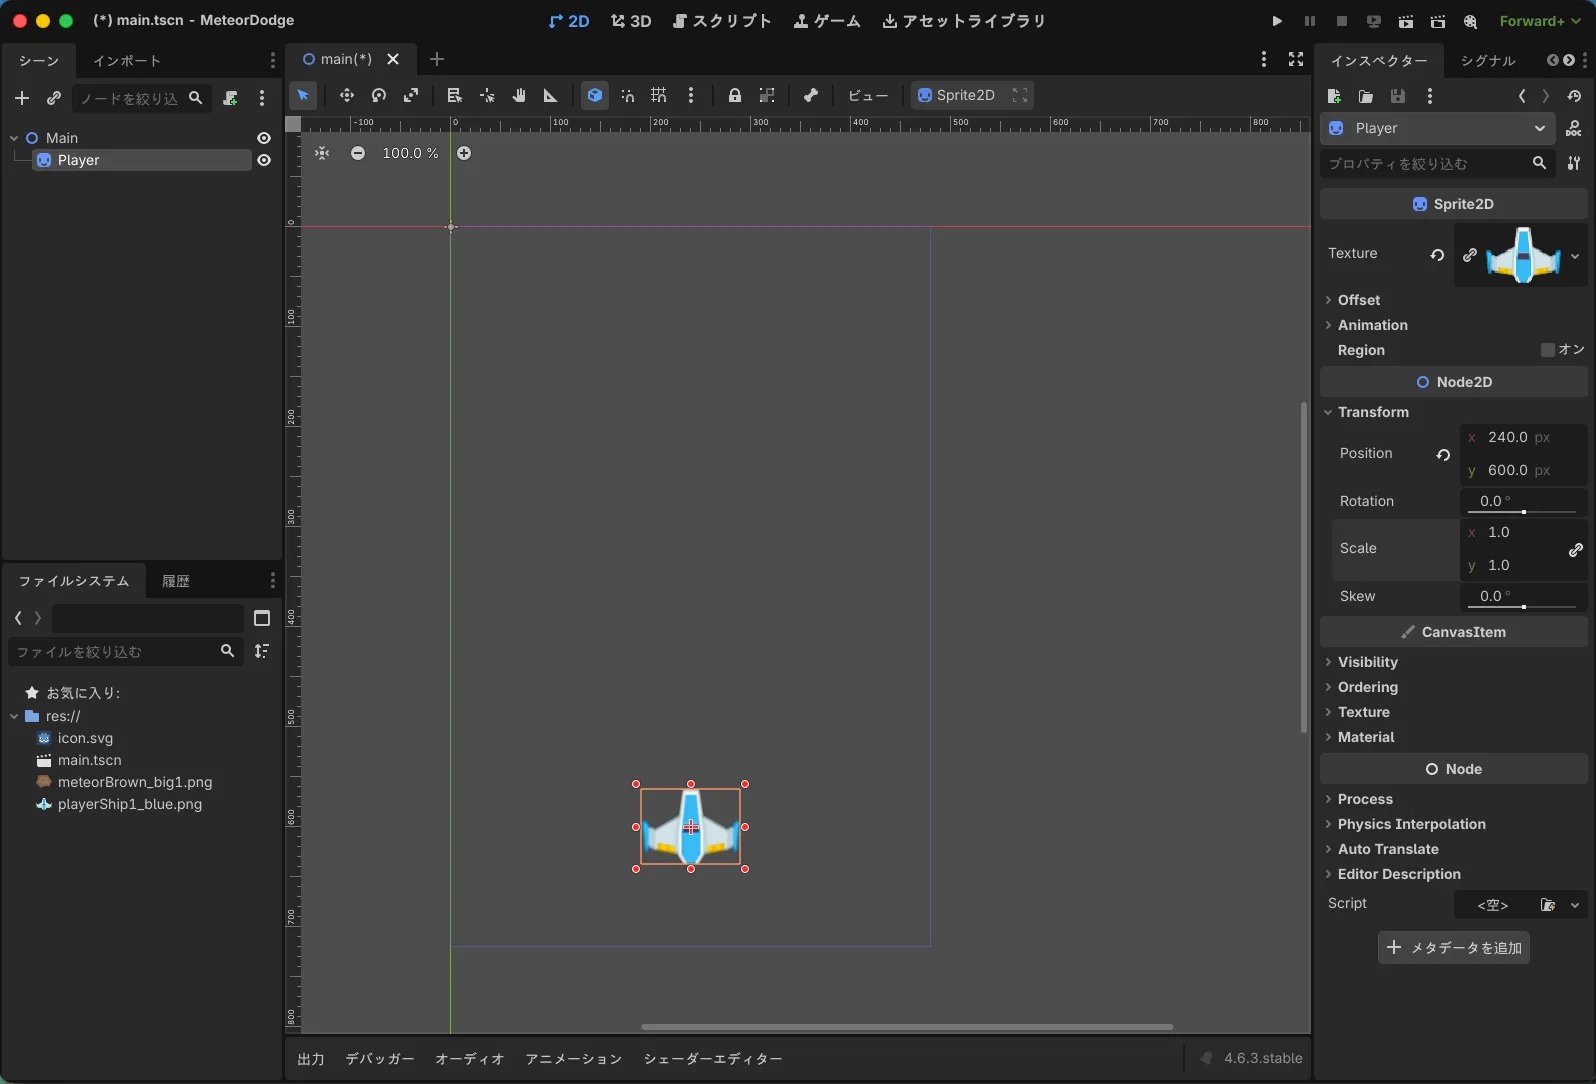The width and height of the screenshot is (1596, 1084).
Task: Open the inspector property tools icon
Action: (1574, 163)
